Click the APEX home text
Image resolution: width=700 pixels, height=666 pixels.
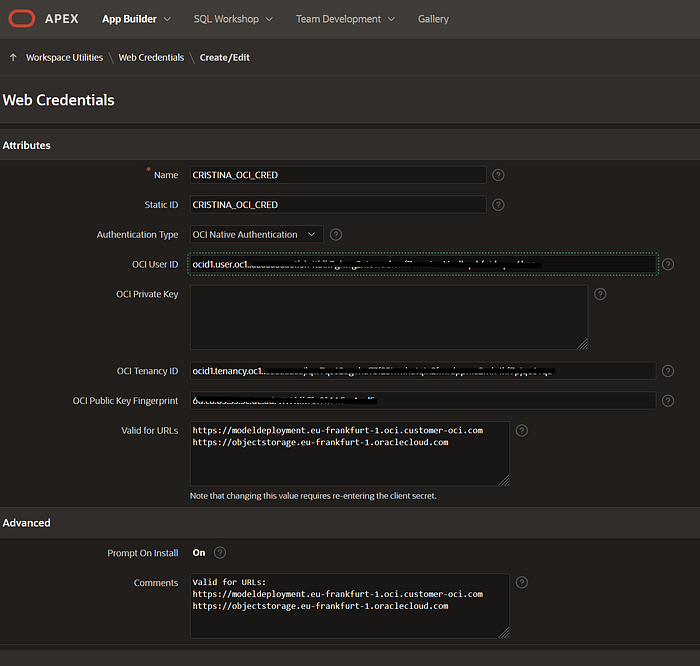[62, 19]
